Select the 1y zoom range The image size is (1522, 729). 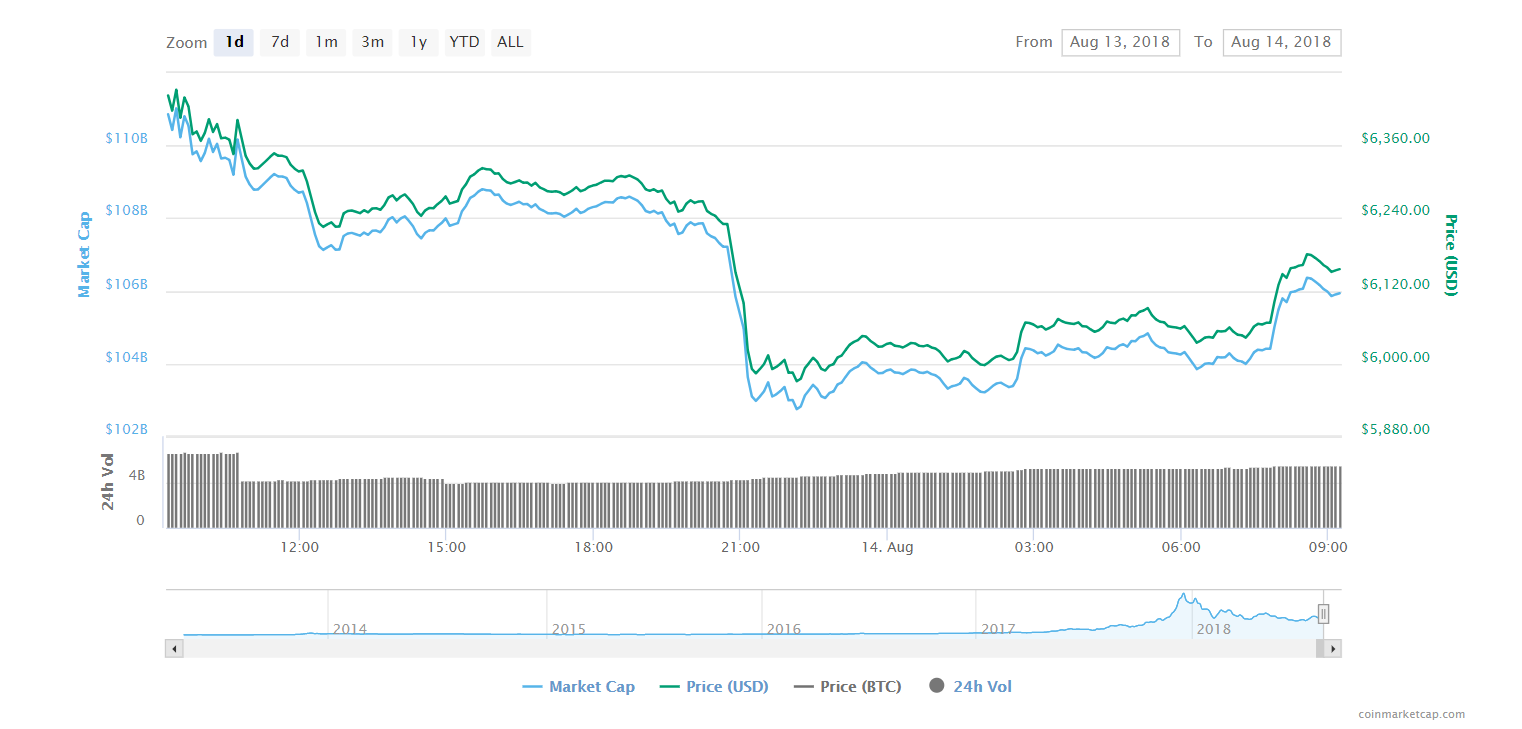[418, 42]
